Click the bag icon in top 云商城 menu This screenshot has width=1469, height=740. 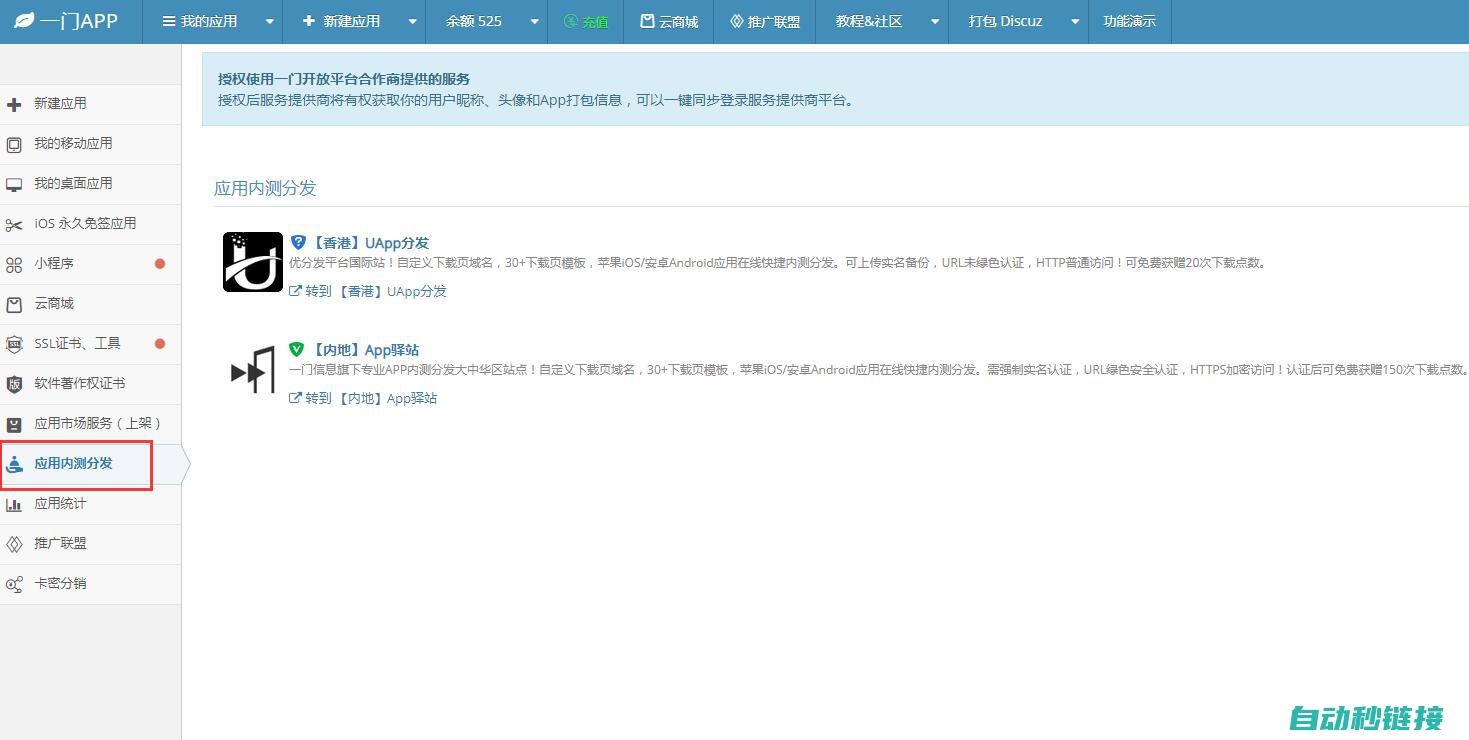point(647,21)
